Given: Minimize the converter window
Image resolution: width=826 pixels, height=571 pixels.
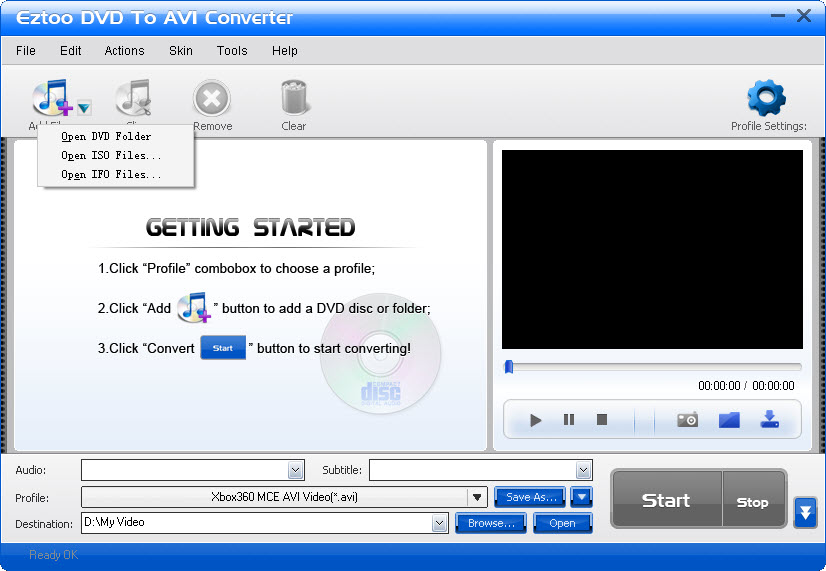Looking at the screenshot, I should (778, 16).
